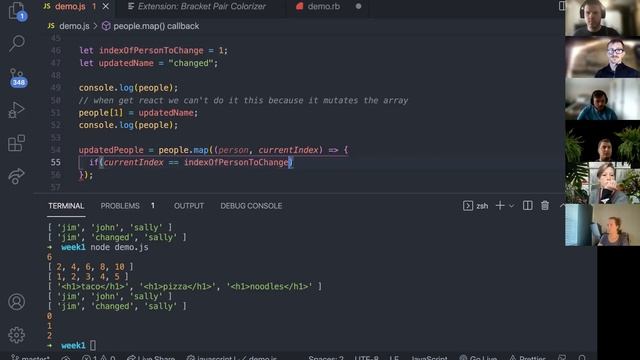640x360 pixels.
Task: Open the Search view in activity bar
Action: [x=17, y=43]
